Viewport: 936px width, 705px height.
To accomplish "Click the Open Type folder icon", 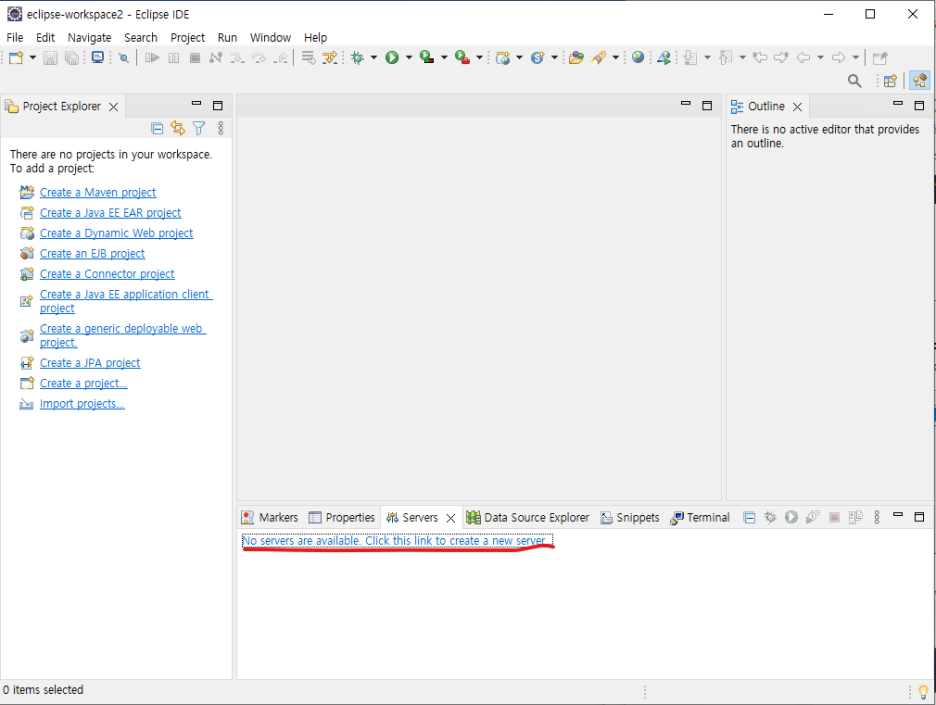I will (x=576, y=58).
